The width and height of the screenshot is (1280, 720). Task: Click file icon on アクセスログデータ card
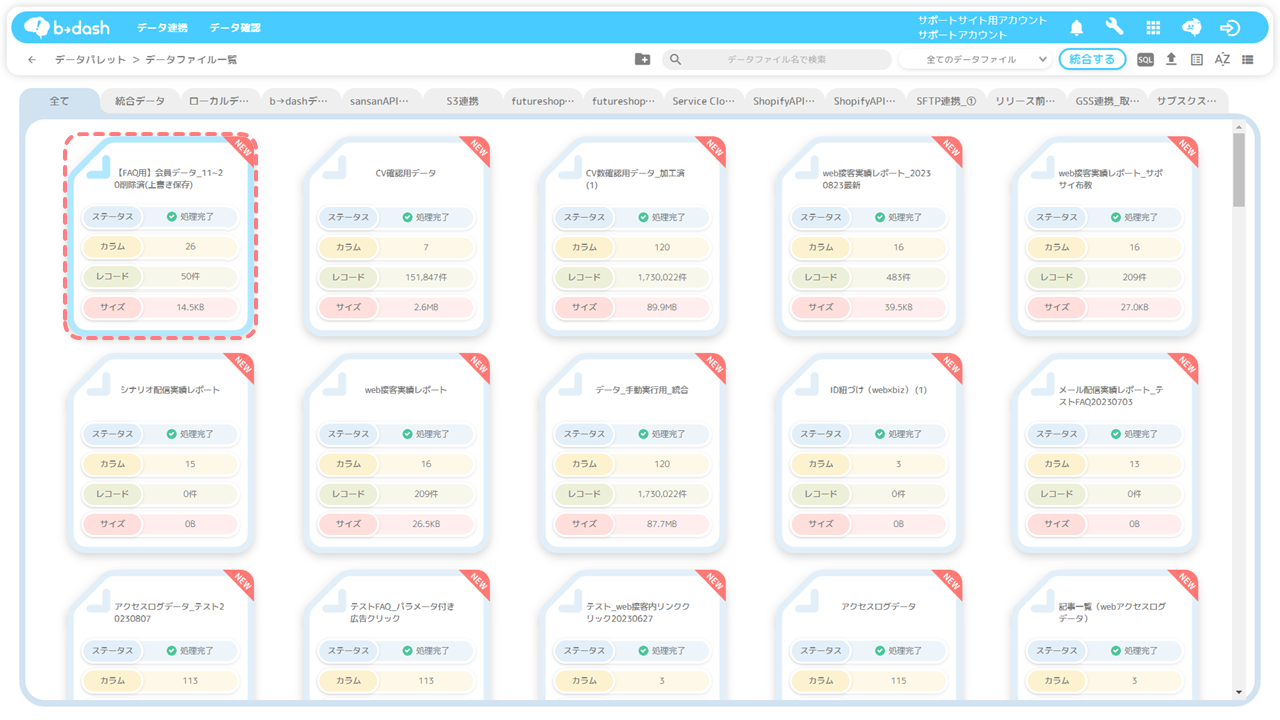pos(806,604)
